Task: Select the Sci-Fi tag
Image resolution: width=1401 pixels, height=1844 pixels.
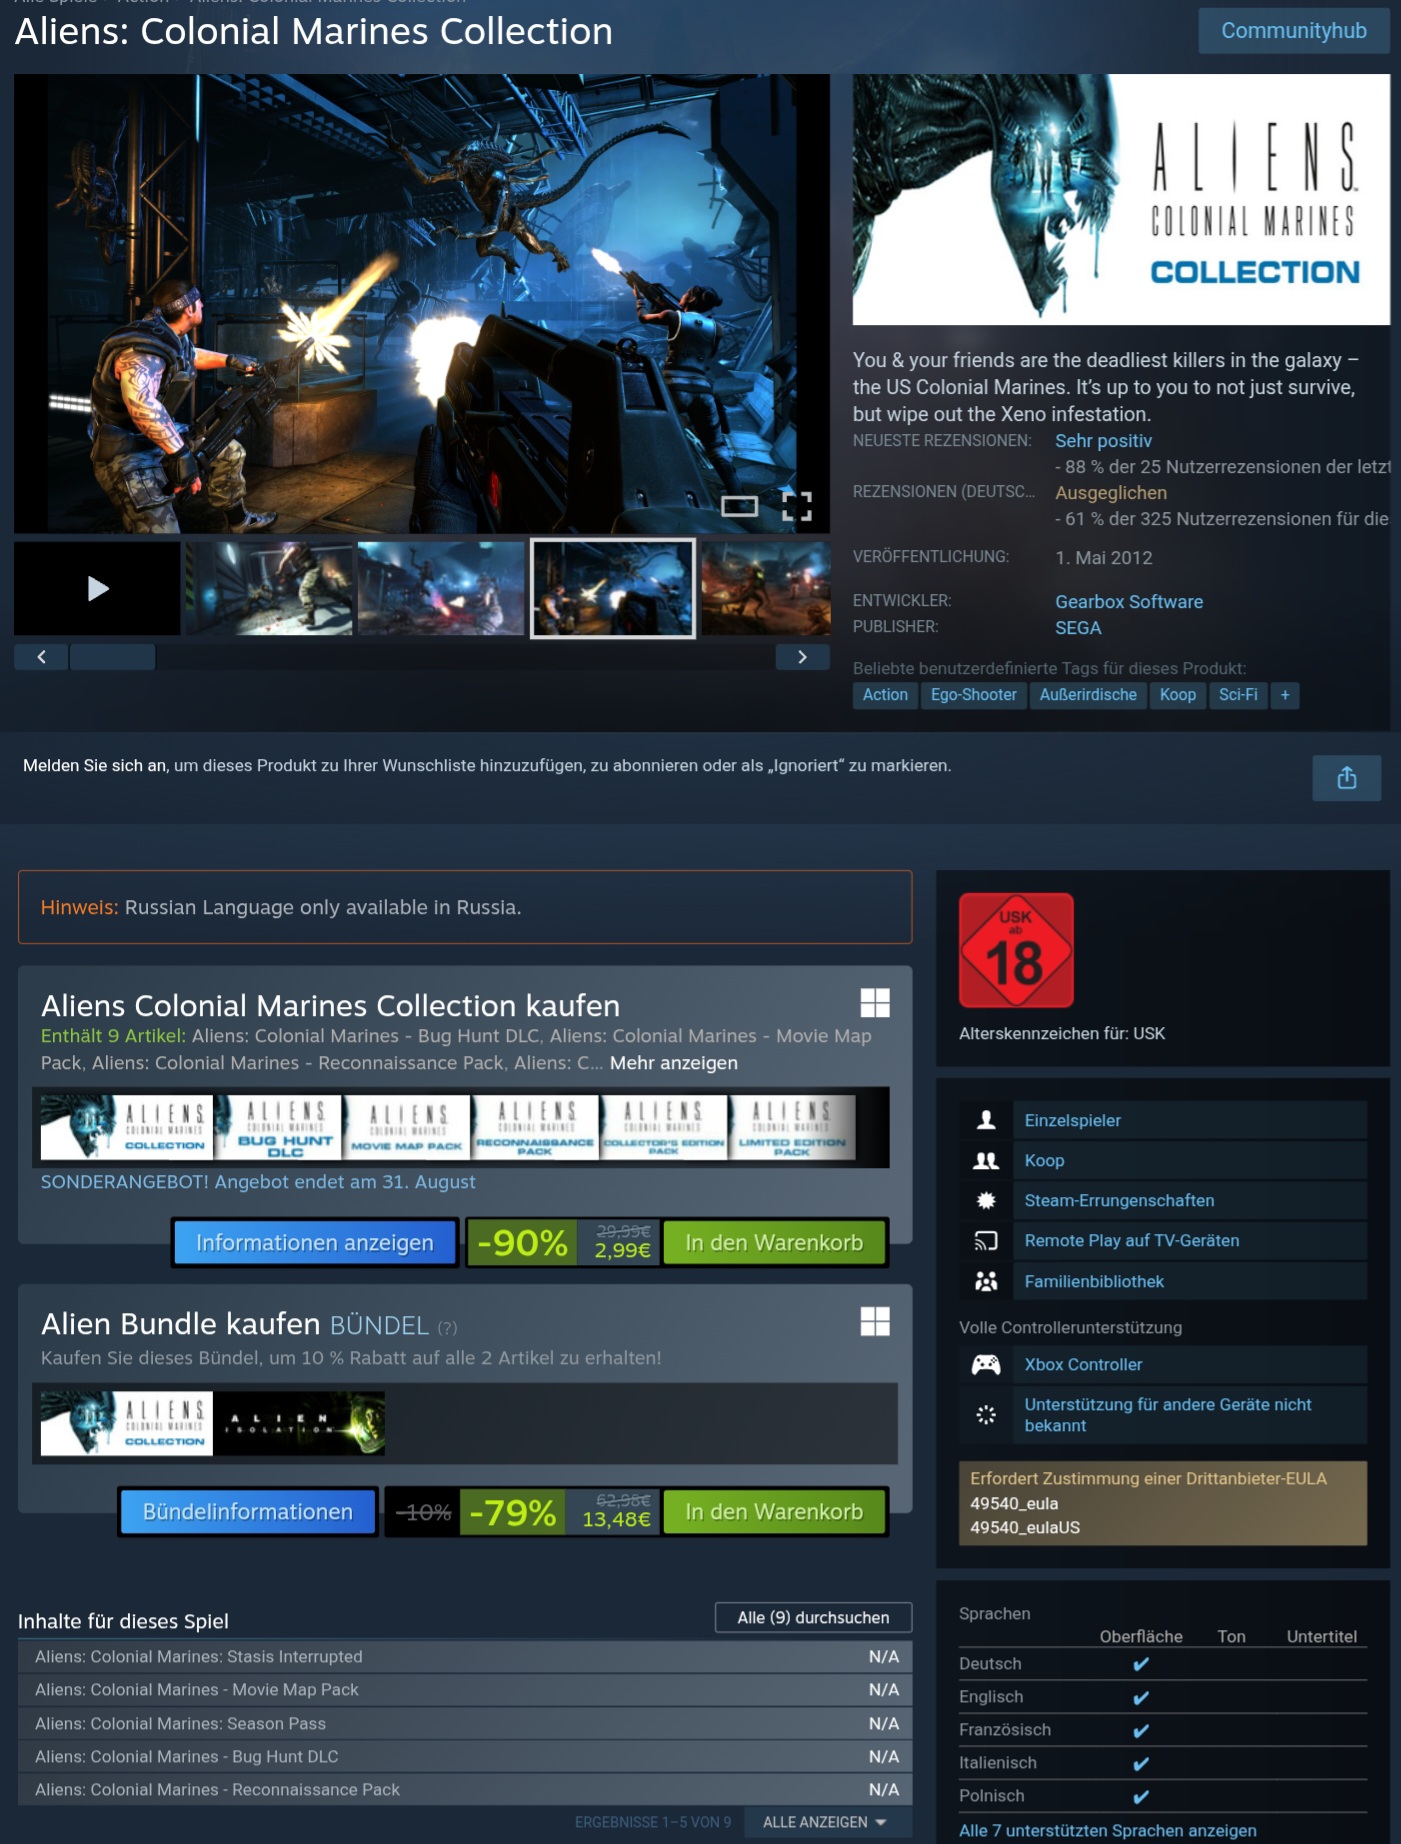Action: pyautogui.click(x=1238, y=695)
